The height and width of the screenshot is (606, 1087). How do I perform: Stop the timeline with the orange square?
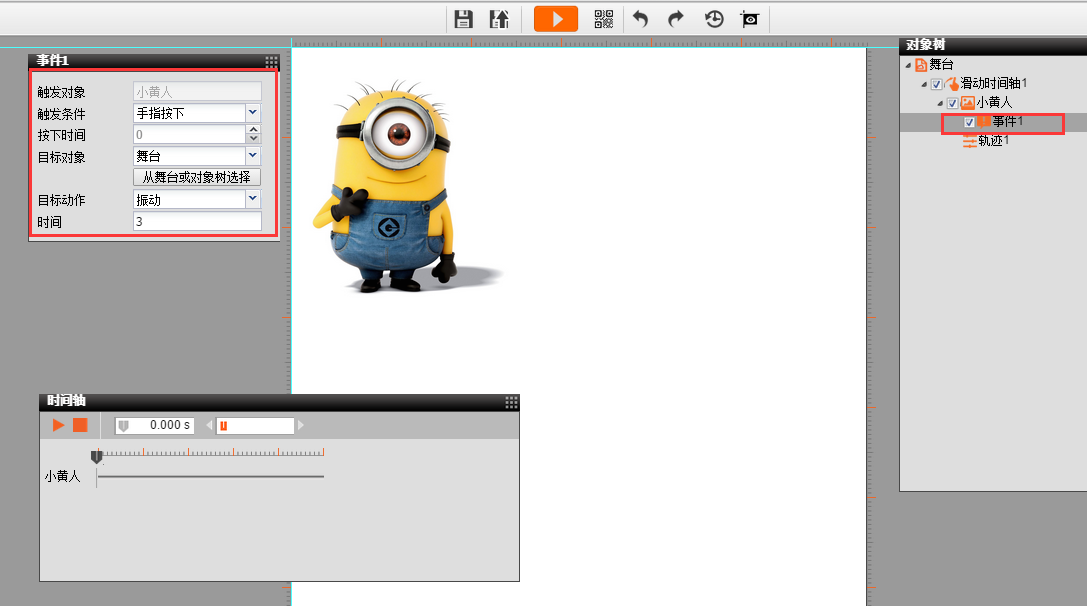[80, 425]
